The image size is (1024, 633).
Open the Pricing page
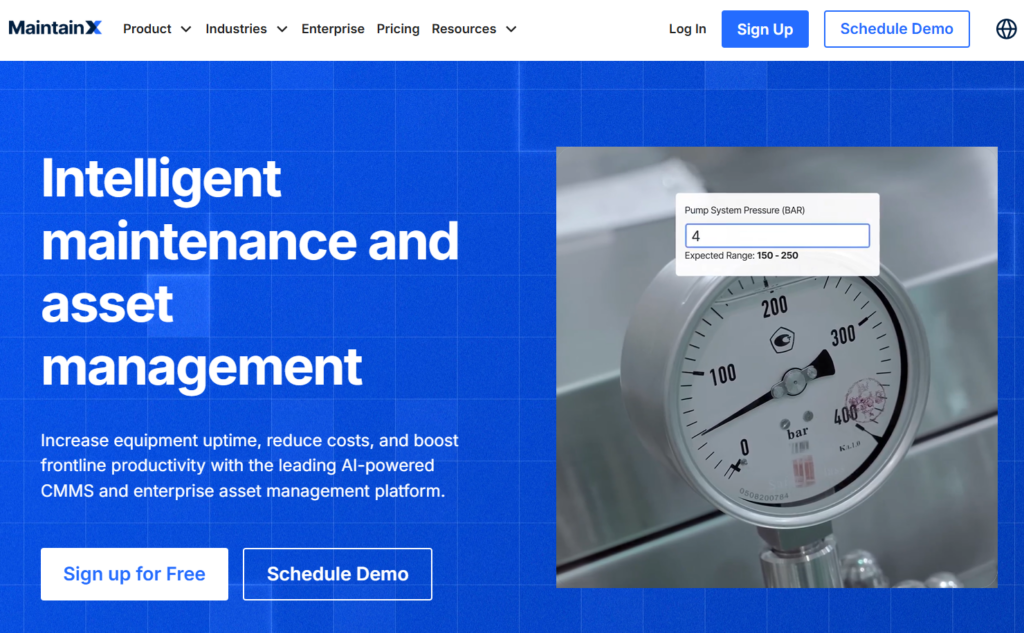click(398, 29)
